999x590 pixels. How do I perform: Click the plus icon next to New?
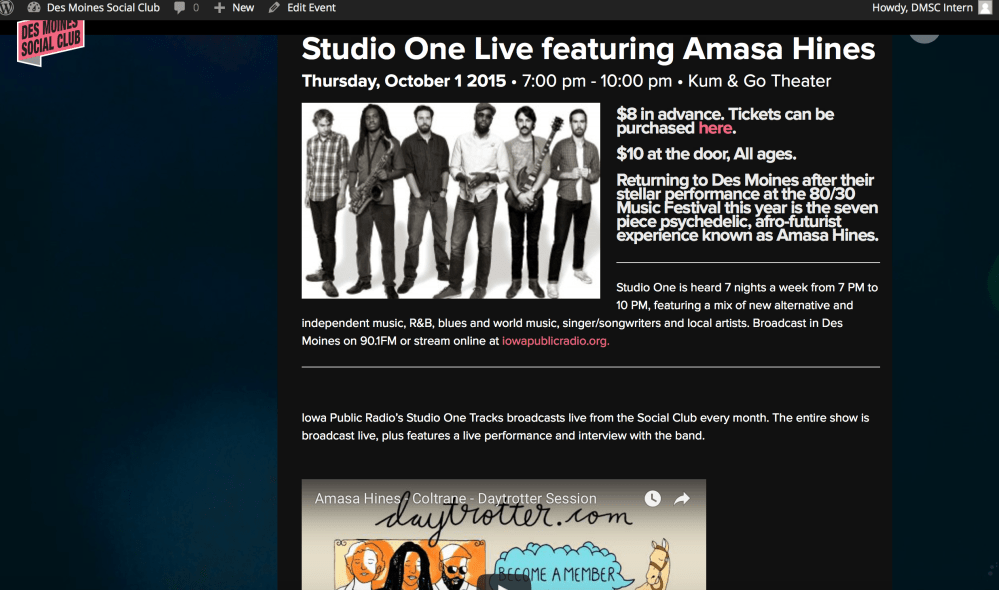(219, 8)
